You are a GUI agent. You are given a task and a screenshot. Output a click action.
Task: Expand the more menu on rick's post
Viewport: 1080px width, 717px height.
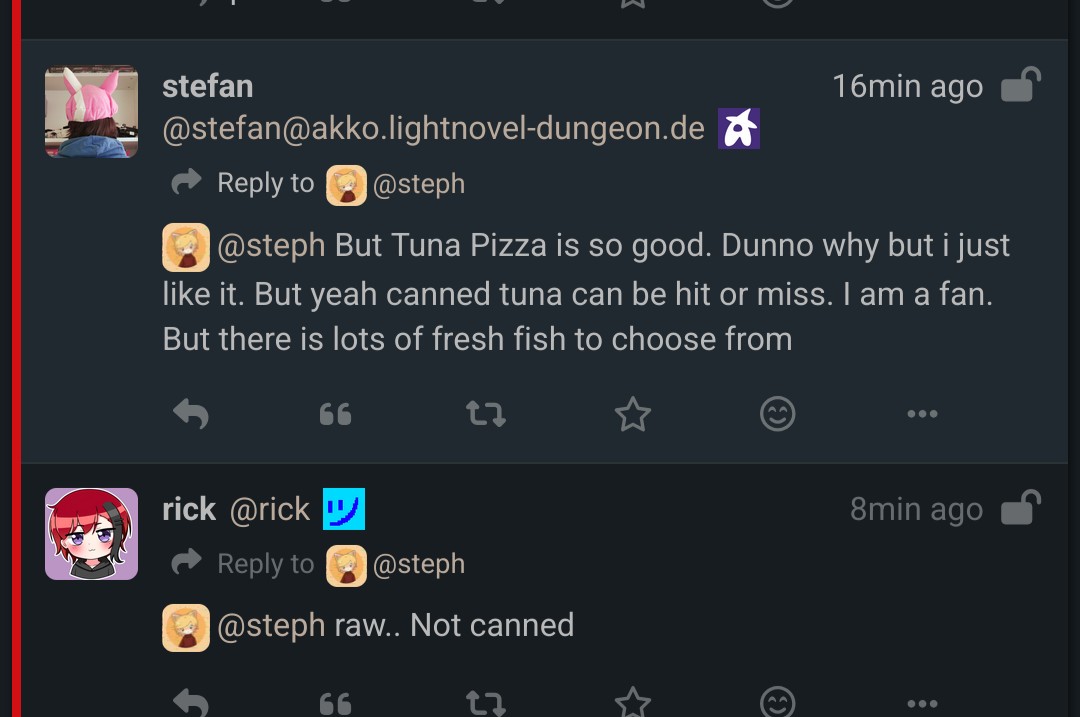point(921,704)
